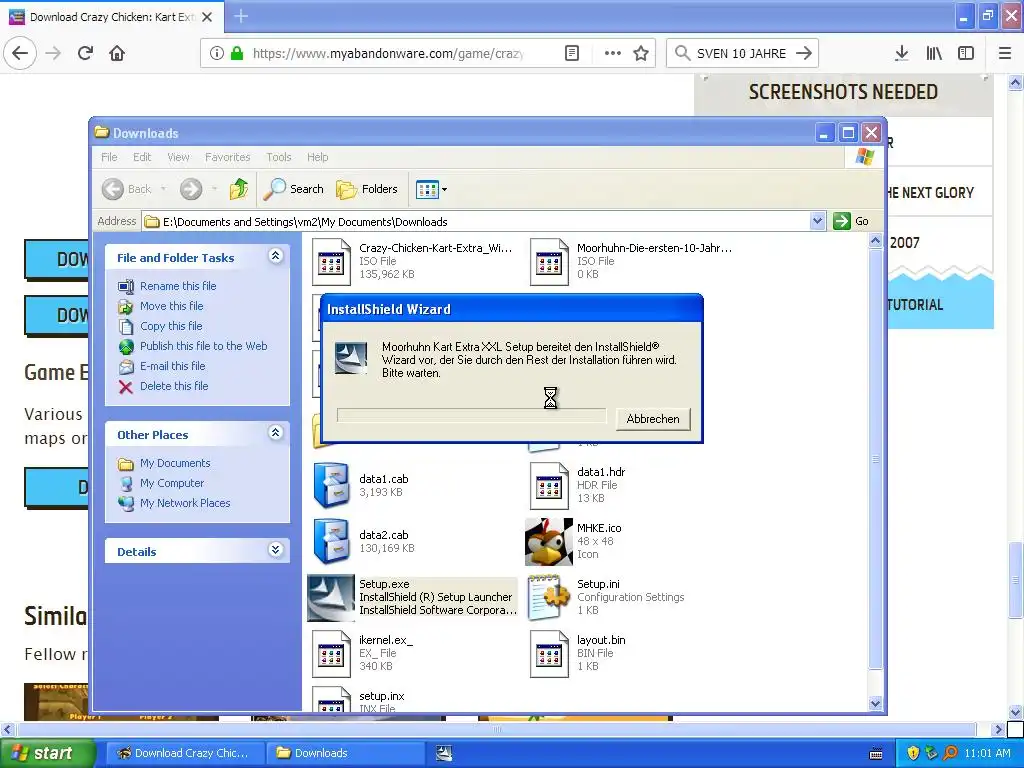Click Abbrechen in InstallShield Wizard
Image resolution: width=1024 pixels, height=768 pixels.
(652, 419)
